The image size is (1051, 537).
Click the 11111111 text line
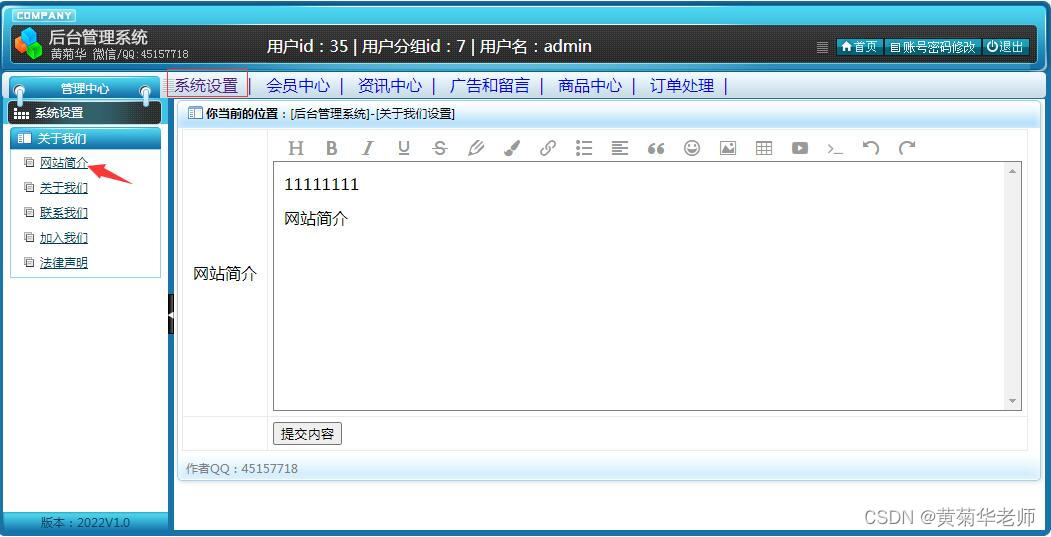coord(322,184)
